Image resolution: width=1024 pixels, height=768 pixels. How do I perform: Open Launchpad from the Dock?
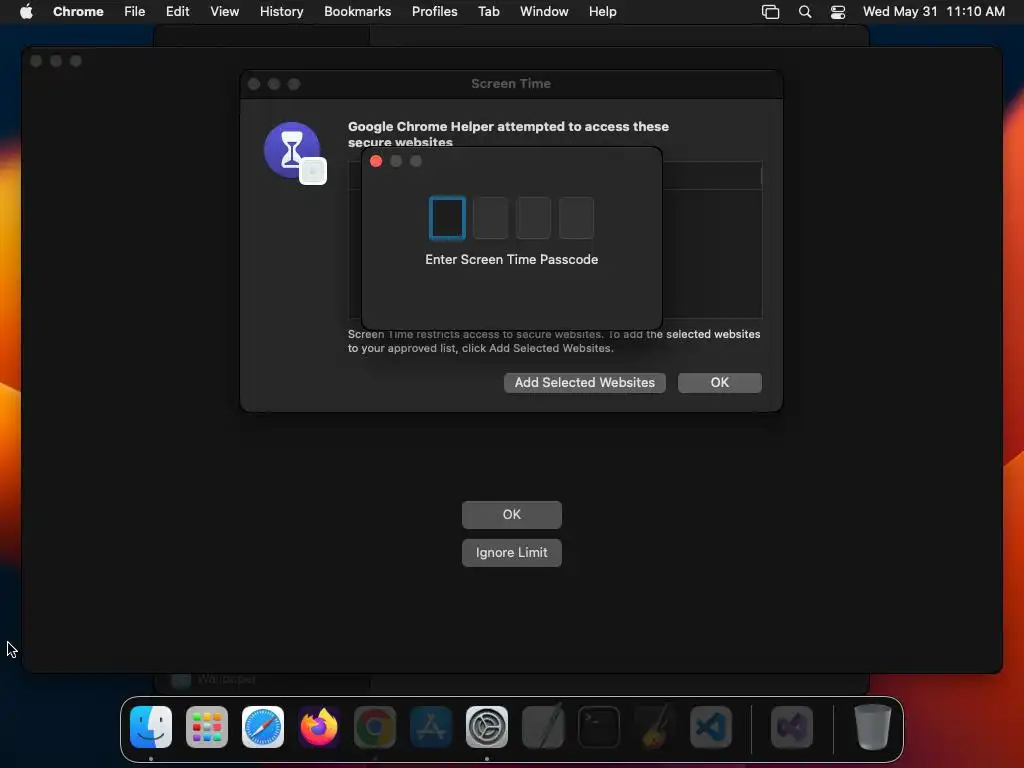pyautogui.click(x=207, y=727)
